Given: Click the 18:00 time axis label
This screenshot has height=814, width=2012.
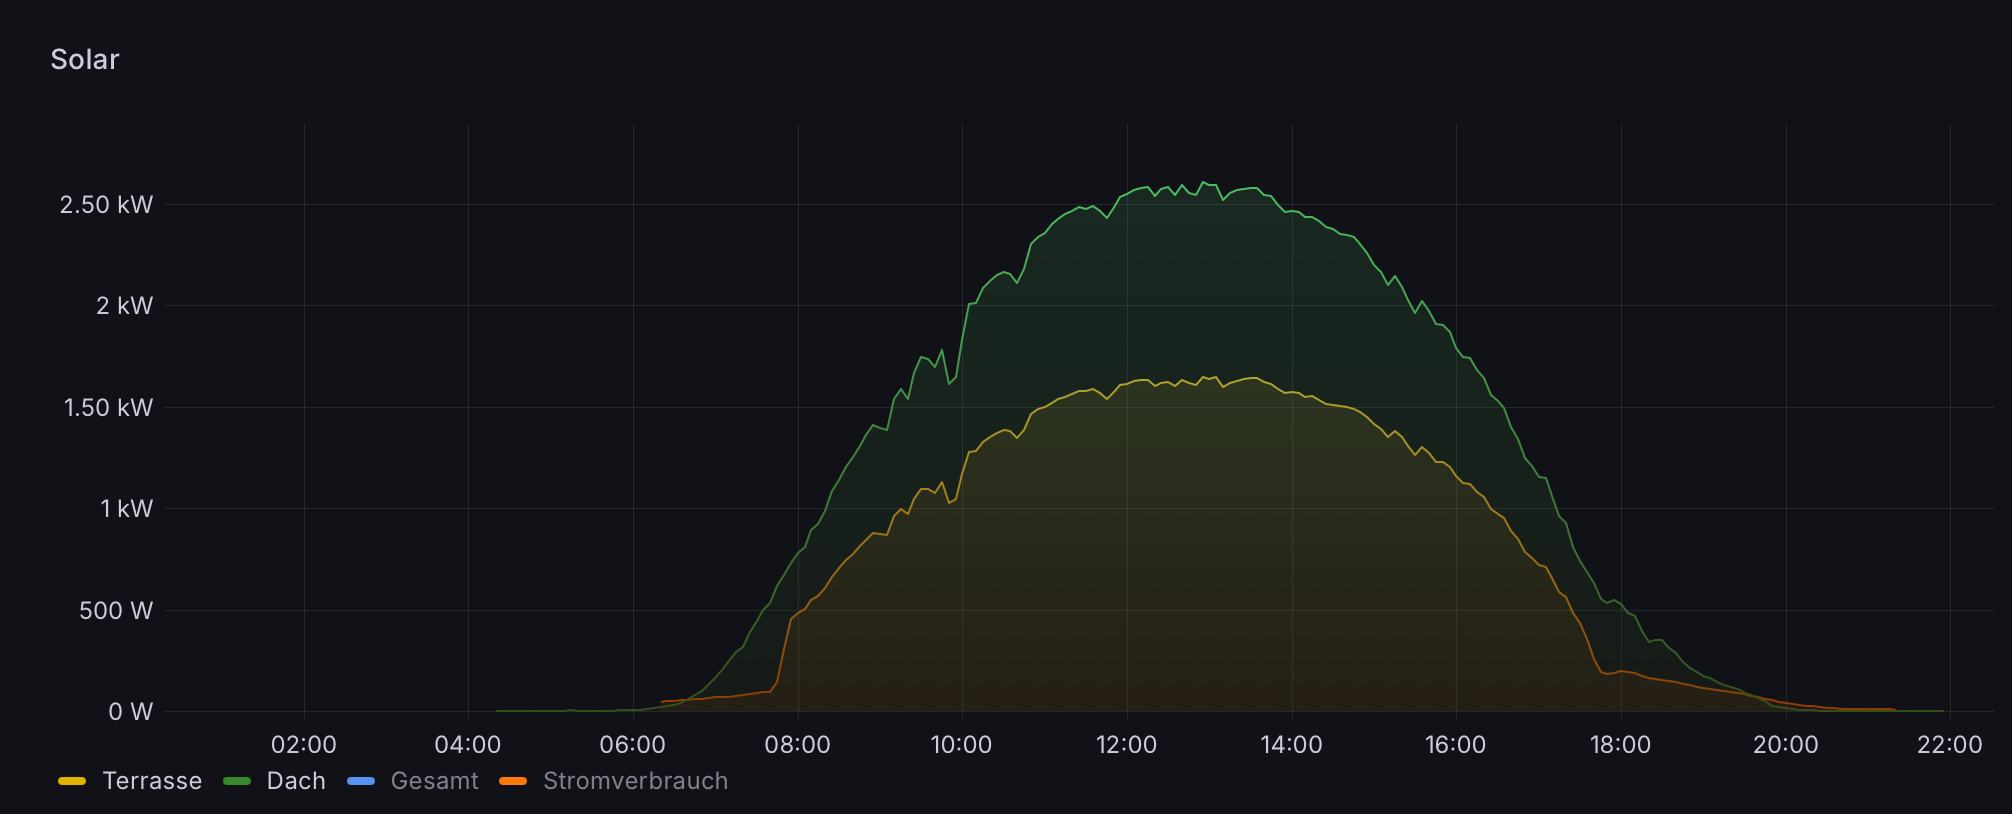Looking at the screenshot, I should [1620, 745].
